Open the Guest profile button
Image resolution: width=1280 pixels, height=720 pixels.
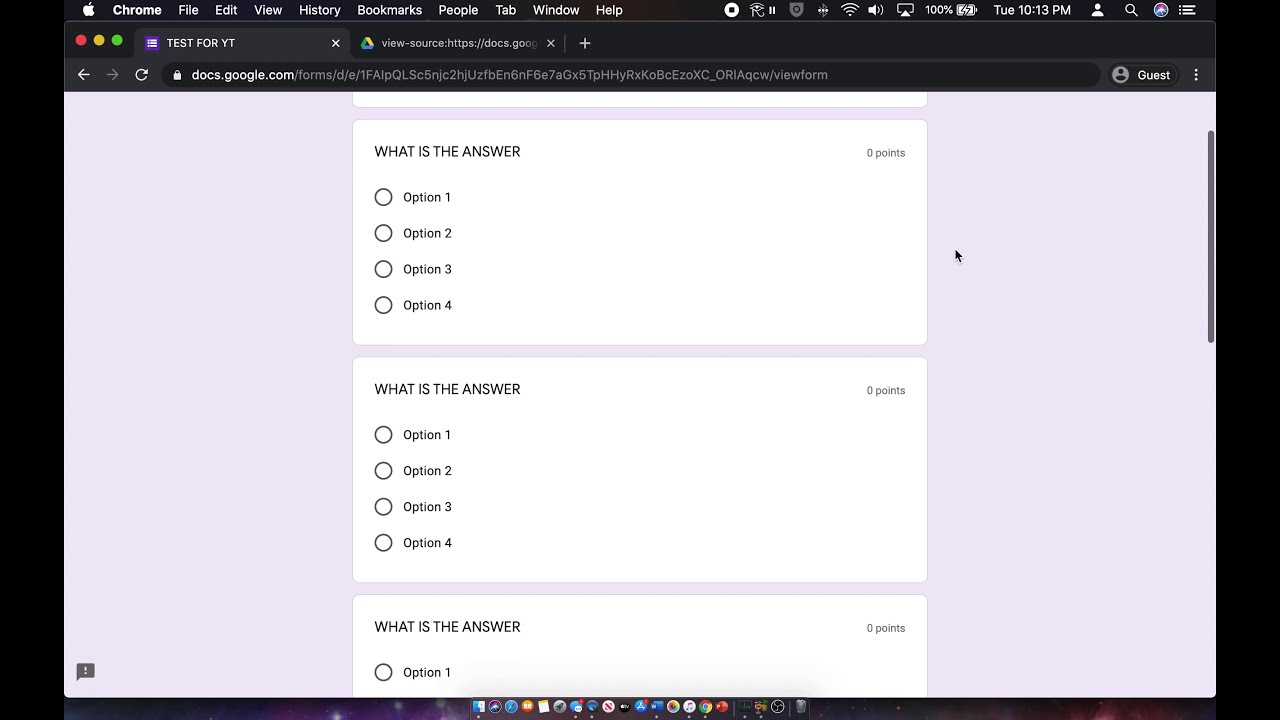tap(1141, 75)
